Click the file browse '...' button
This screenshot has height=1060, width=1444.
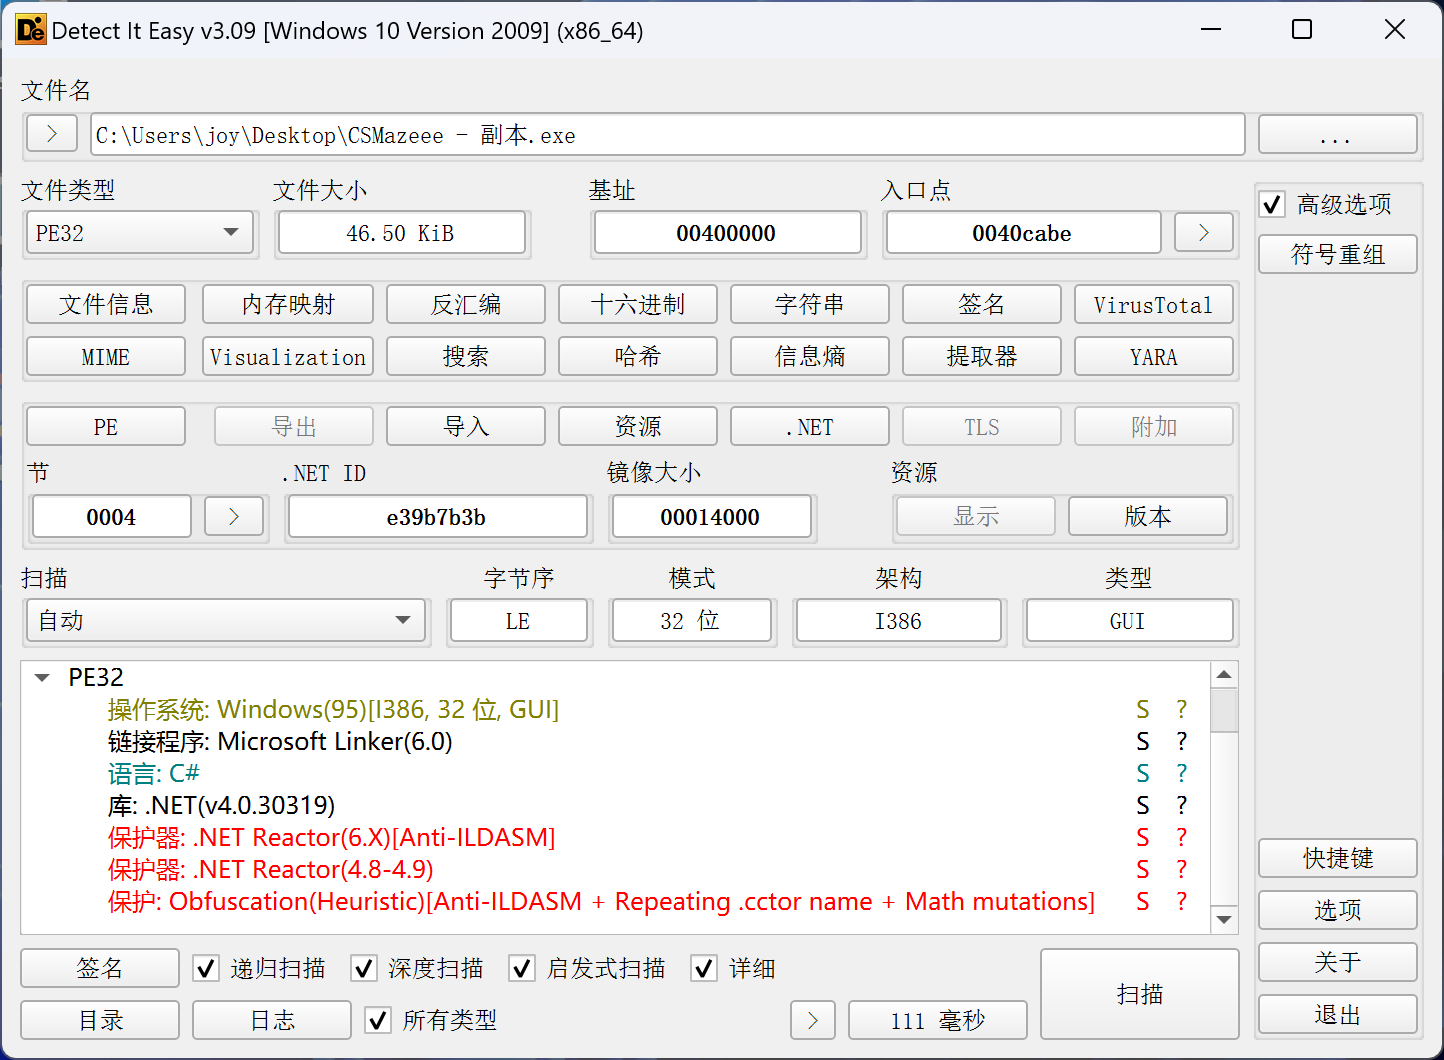click(x=1338, y=134)
